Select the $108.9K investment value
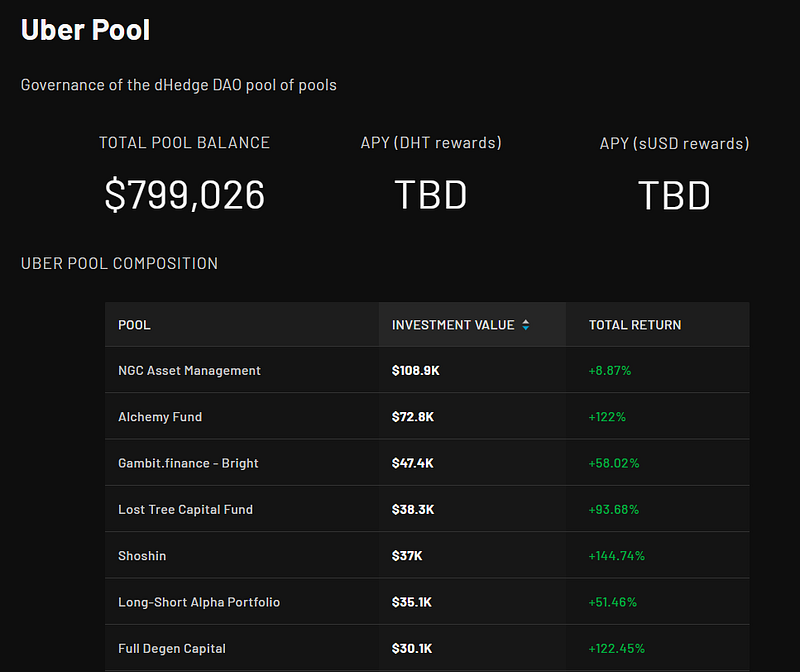 click(415, 370)
